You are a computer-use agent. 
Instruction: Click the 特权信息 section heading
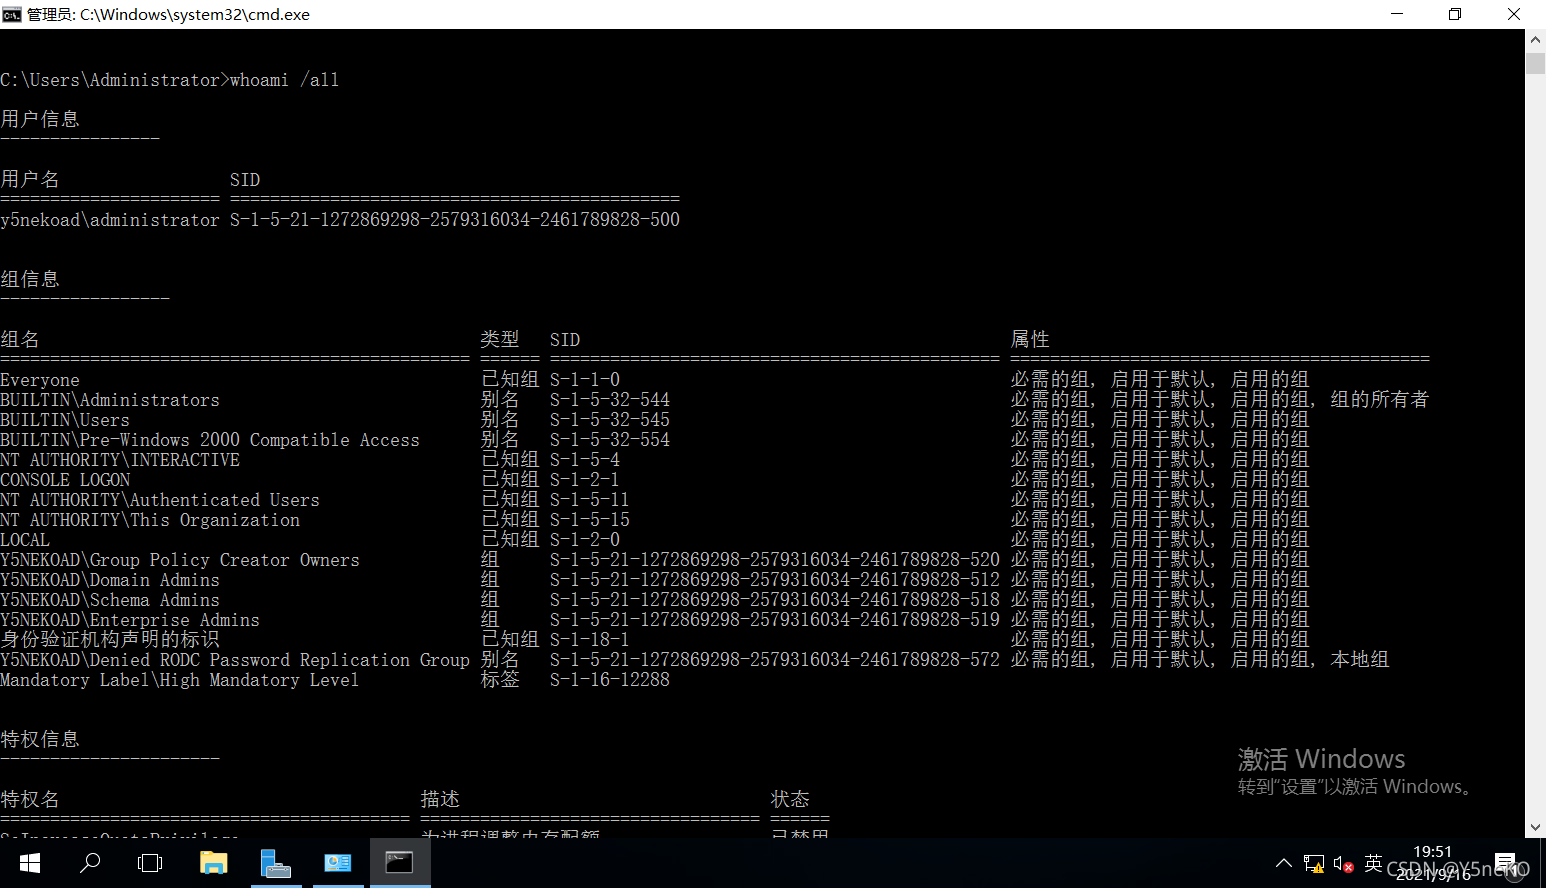pos(40,739)
